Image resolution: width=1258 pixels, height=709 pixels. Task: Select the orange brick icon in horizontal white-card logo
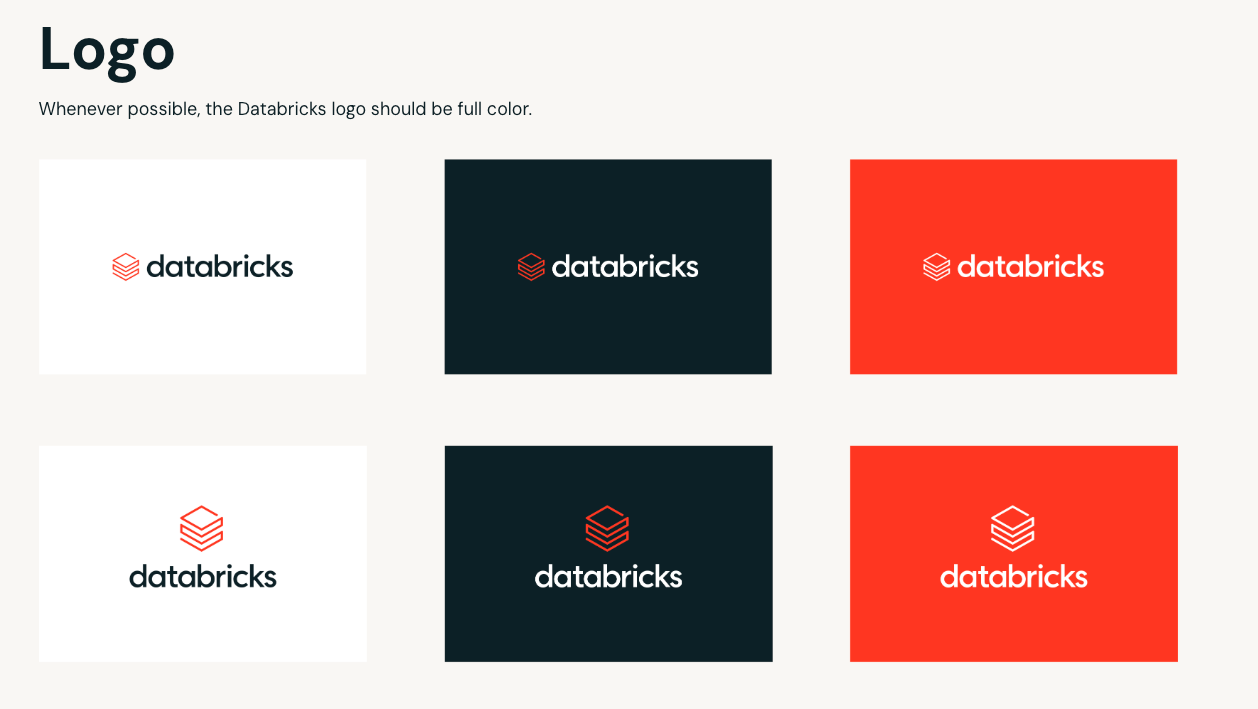(125, 267)
